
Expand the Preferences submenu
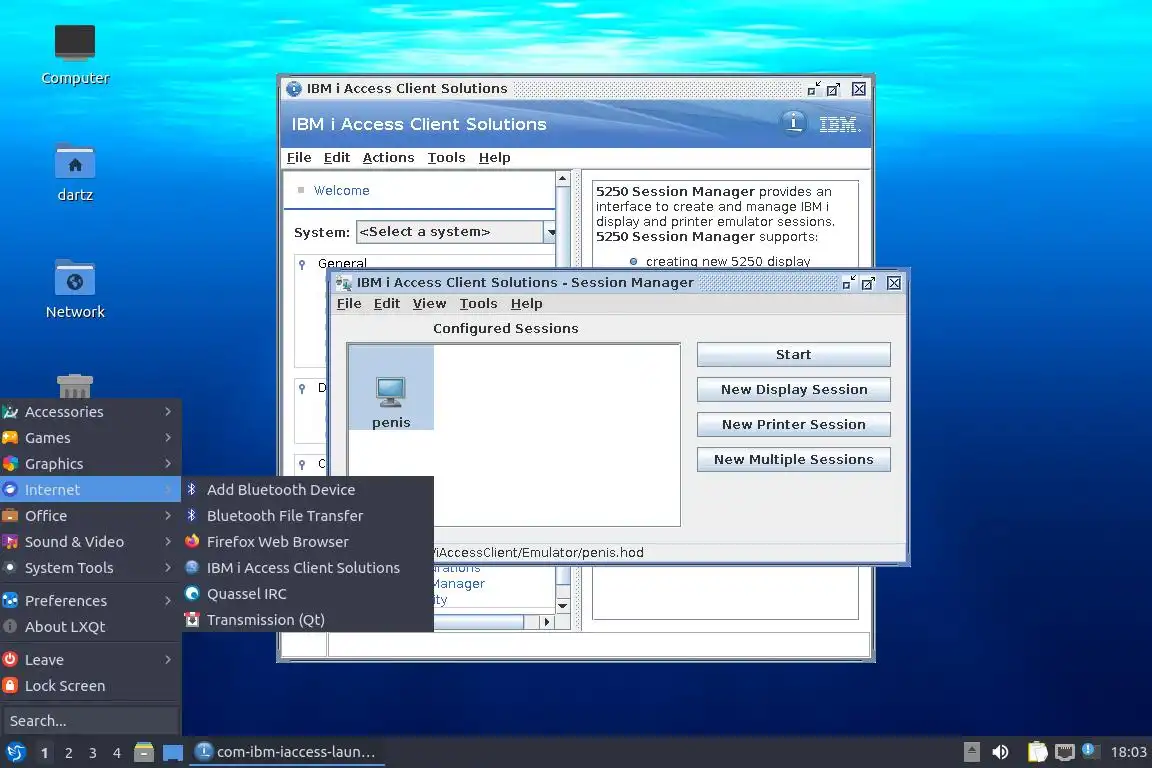pyautogui.click(x=90, y=600)
